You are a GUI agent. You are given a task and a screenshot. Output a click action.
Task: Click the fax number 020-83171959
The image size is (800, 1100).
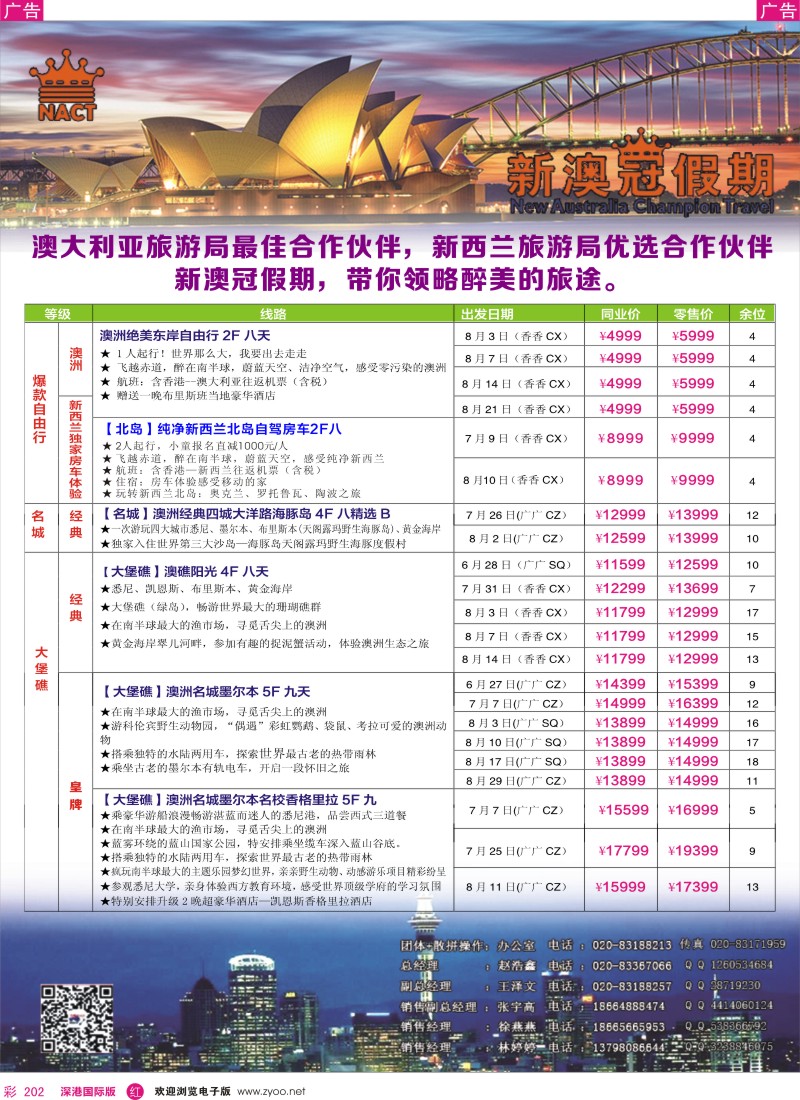(747, 944)
